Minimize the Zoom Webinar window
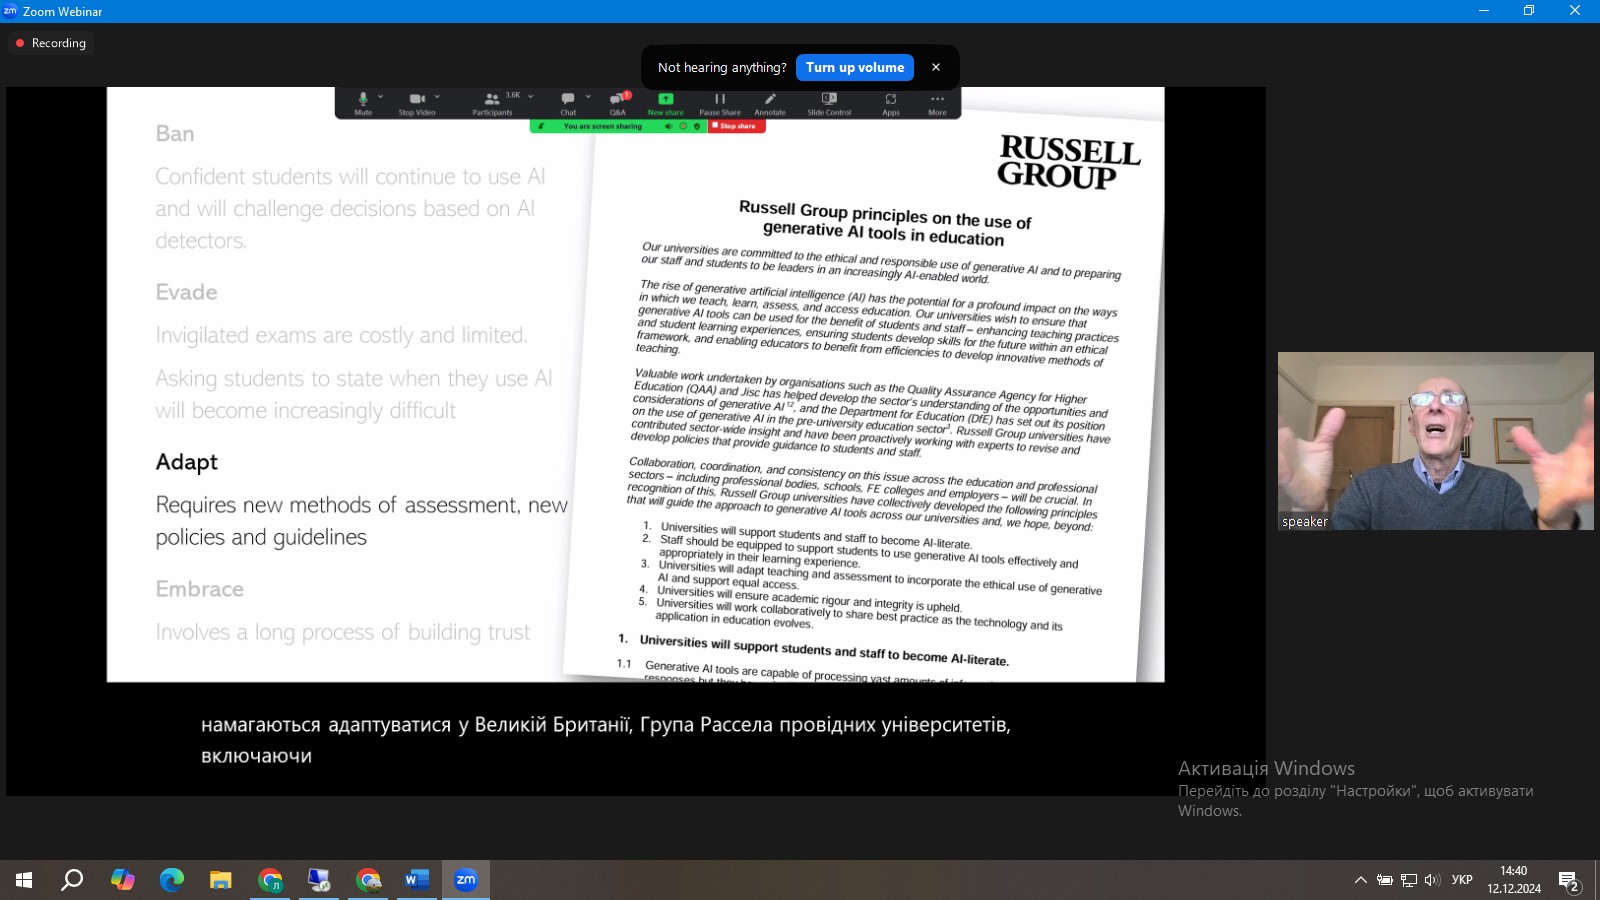This screenshot has height=900, width=1600. coord(1484,11)
